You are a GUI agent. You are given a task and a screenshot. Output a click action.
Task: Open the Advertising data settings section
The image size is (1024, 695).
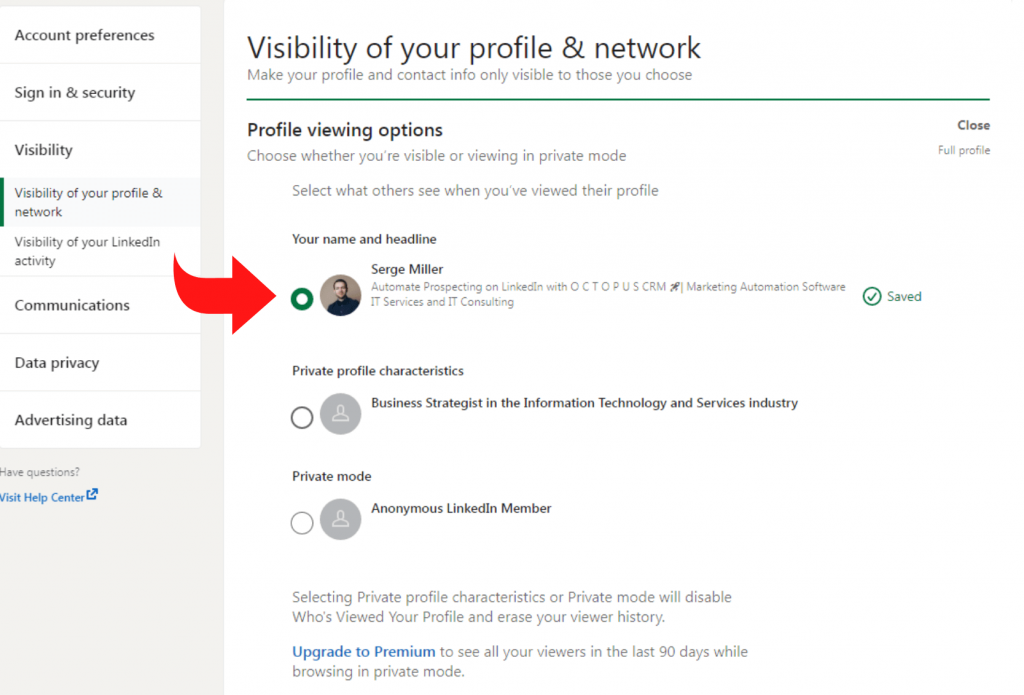[71, 420]
